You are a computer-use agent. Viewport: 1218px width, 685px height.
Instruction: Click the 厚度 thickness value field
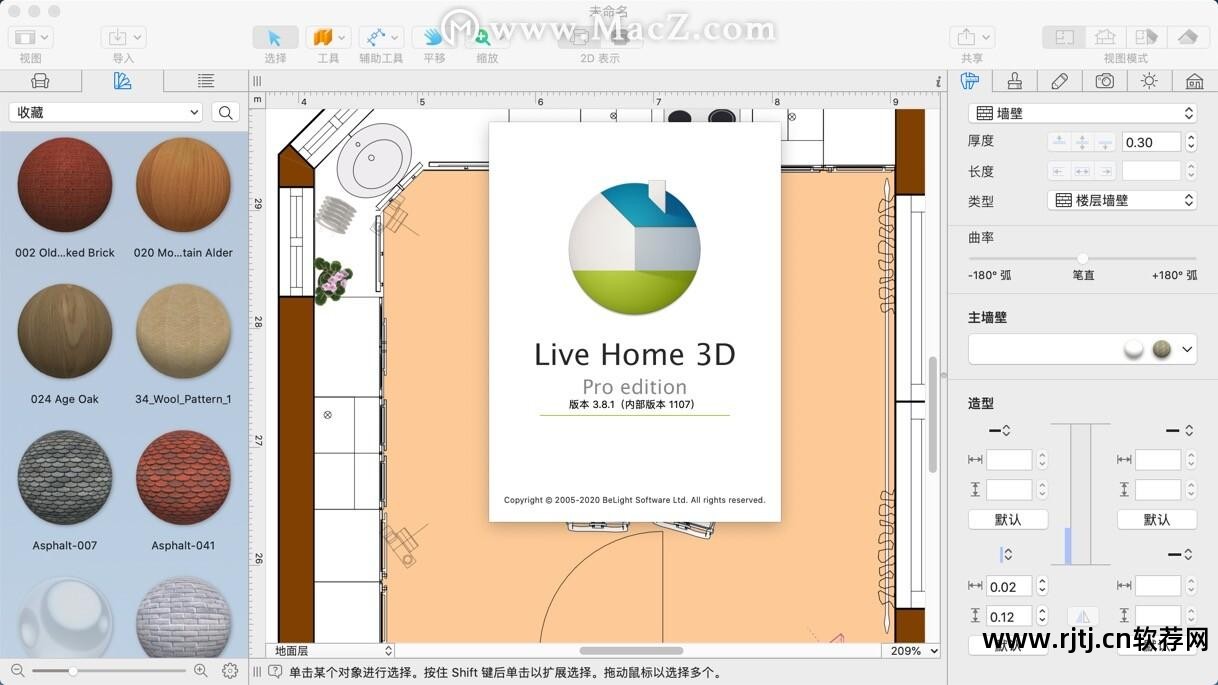(x=1151, y=142)
